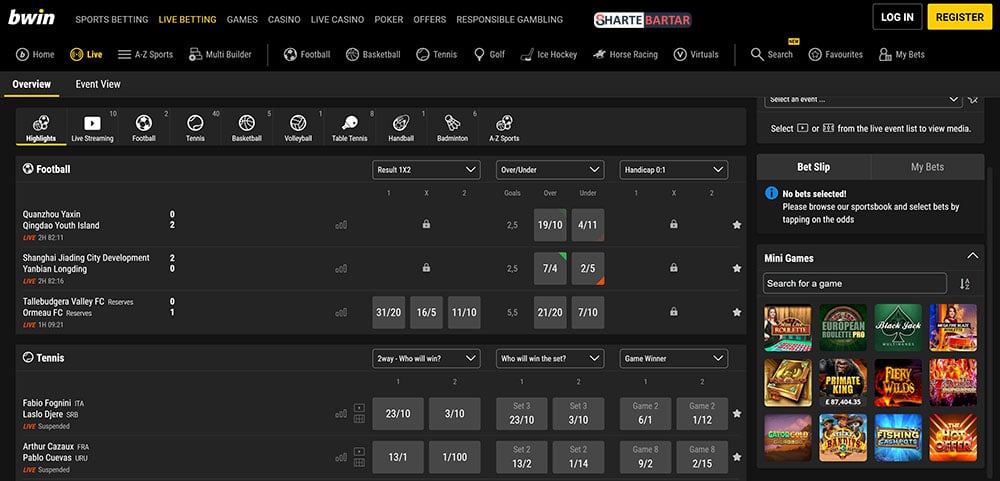Image resolution: width=1000 pixels, height=481 pixels.
Task: Collapse the Mini Games panel
Action: pyautogui.click(x=973, y=256)
